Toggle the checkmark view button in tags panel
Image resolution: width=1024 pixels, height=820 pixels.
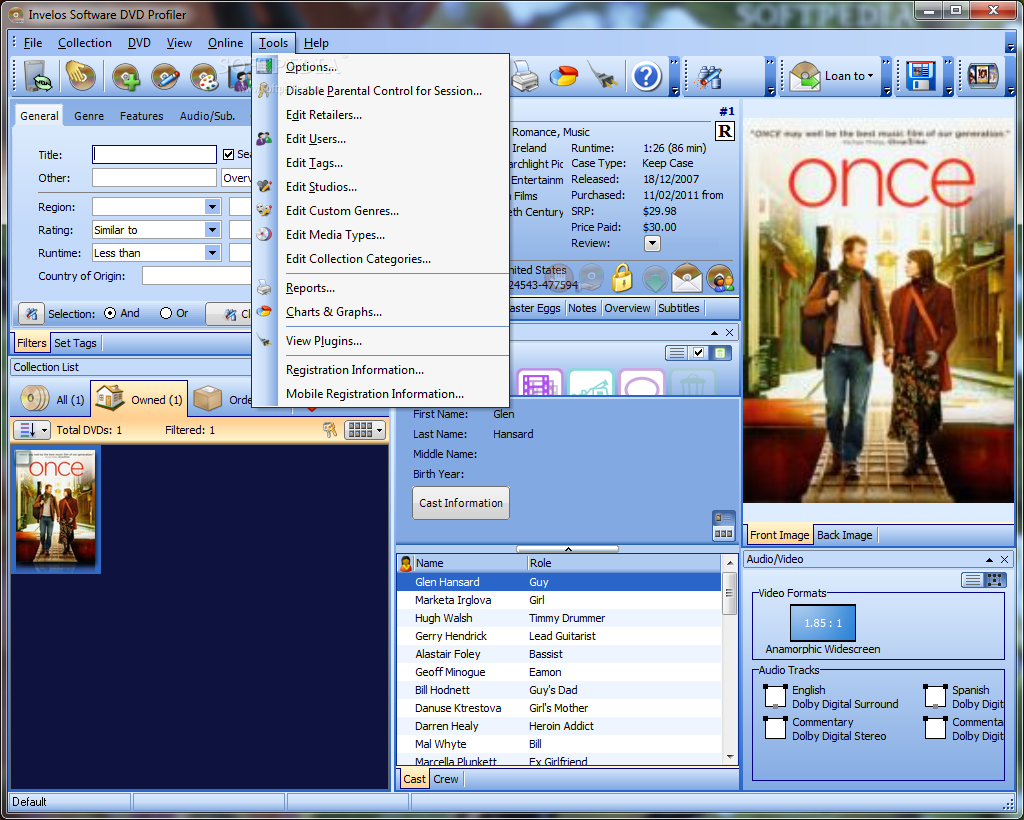[x=699, y=353]
